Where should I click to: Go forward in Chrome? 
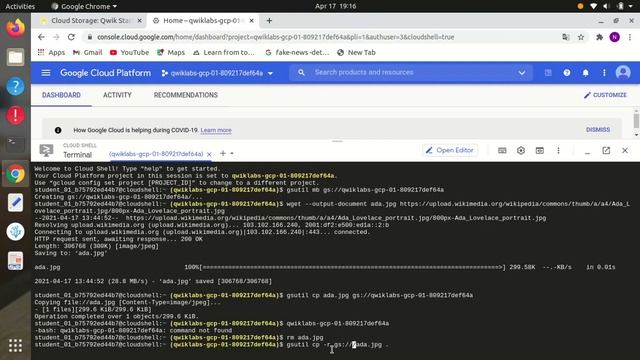(56, 37)
